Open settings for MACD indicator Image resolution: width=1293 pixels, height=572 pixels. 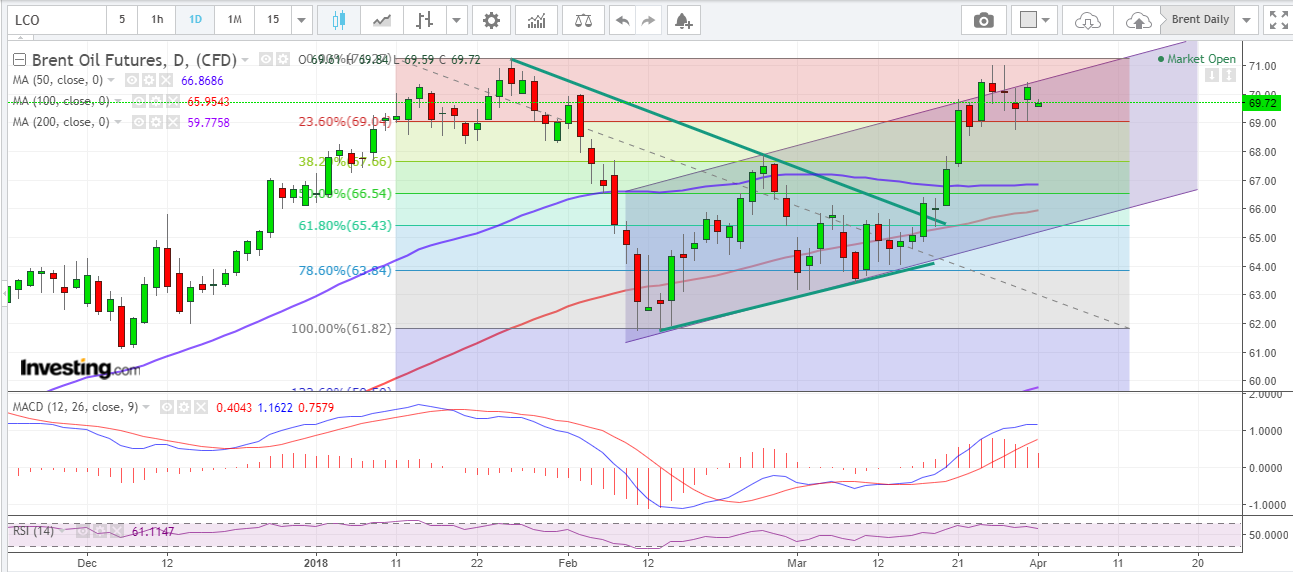pos(184,407)
